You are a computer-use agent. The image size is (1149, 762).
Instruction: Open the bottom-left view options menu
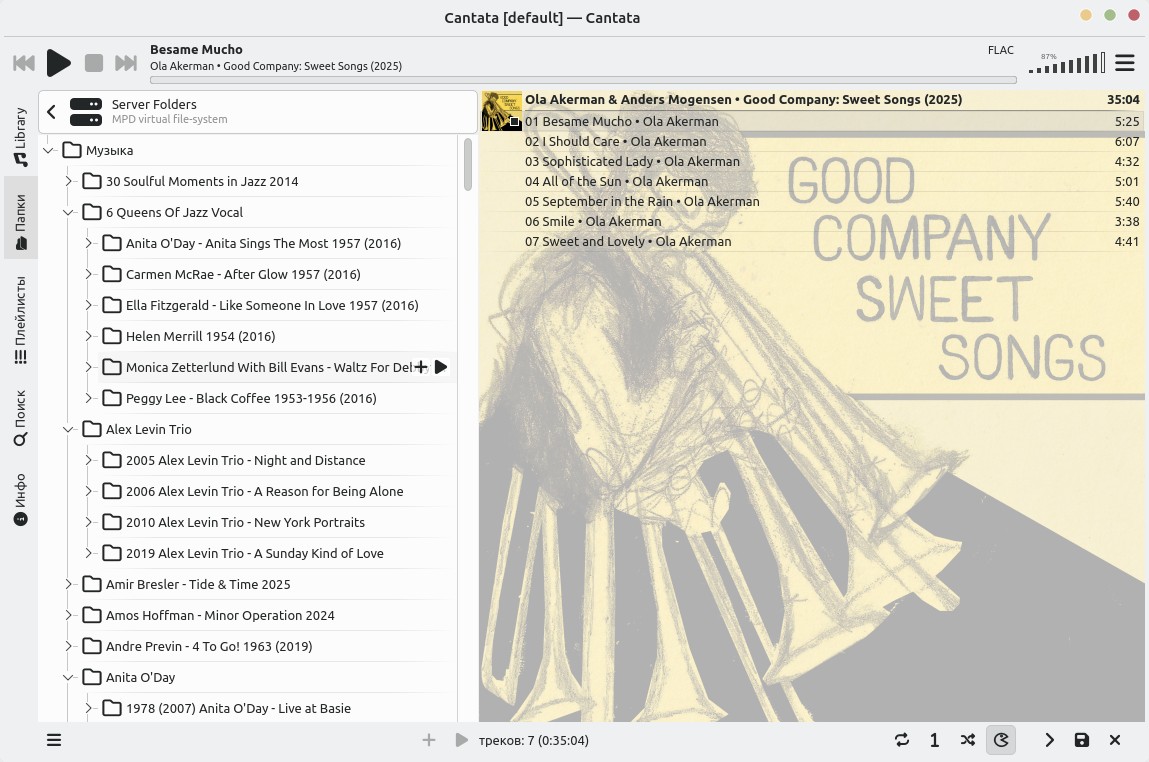click(x=54, y=740)
